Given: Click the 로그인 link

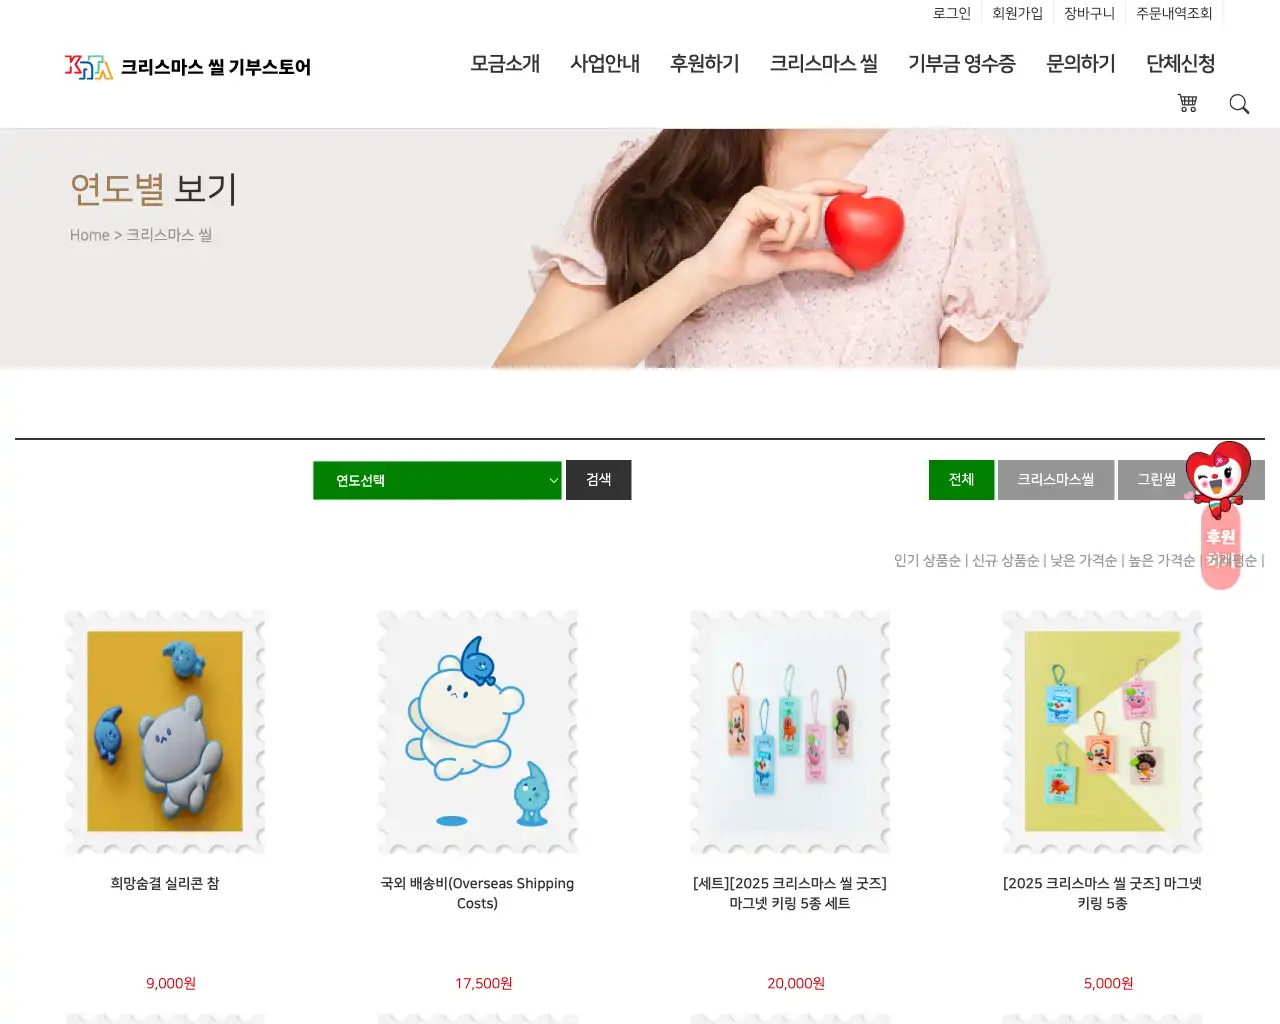Looking at the screenshot, I should pos(952,13).
